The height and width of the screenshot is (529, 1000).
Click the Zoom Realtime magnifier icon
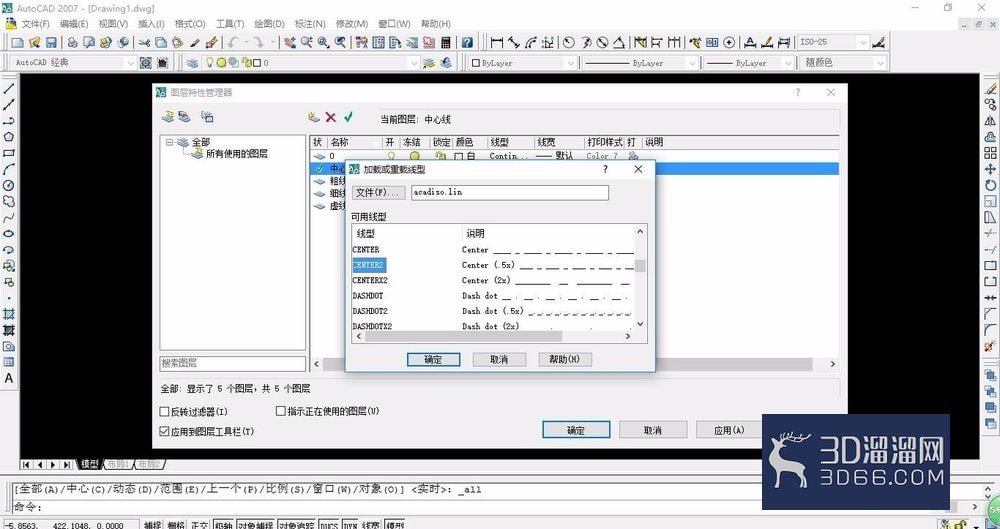point(307,43)
